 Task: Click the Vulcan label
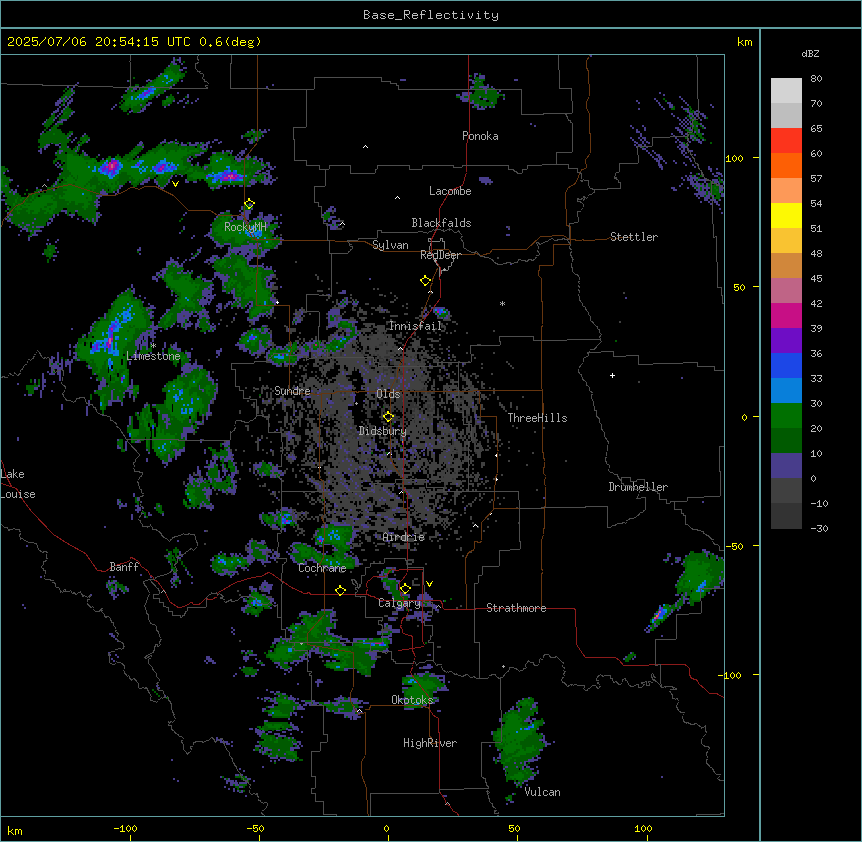point(543,792)
